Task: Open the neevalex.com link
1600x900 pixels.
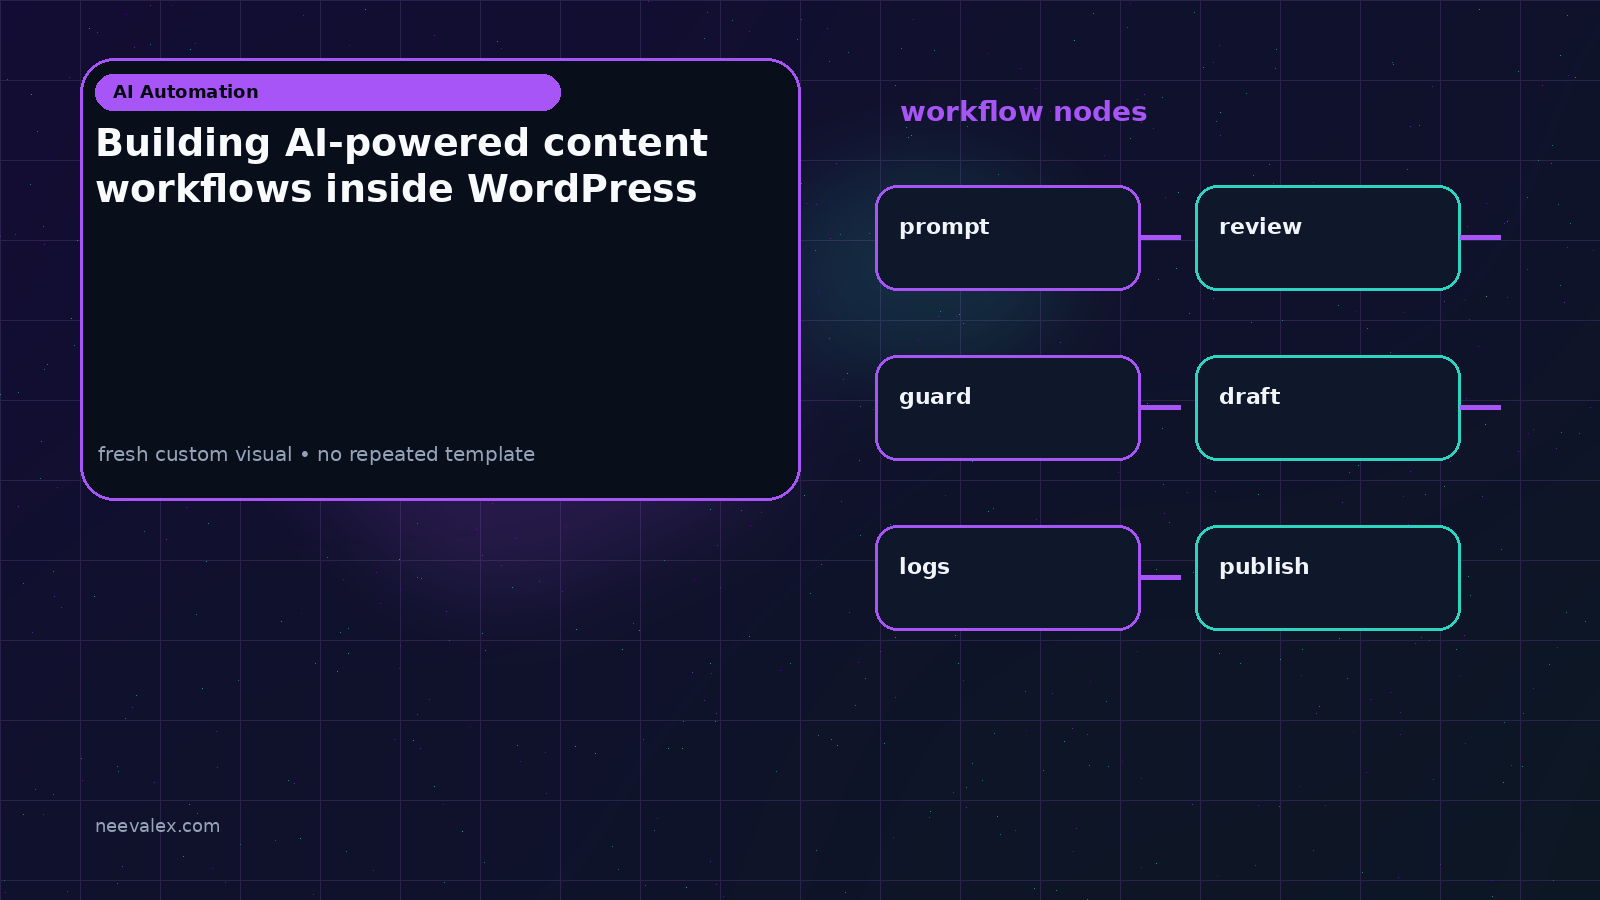Action: (157, 826)
